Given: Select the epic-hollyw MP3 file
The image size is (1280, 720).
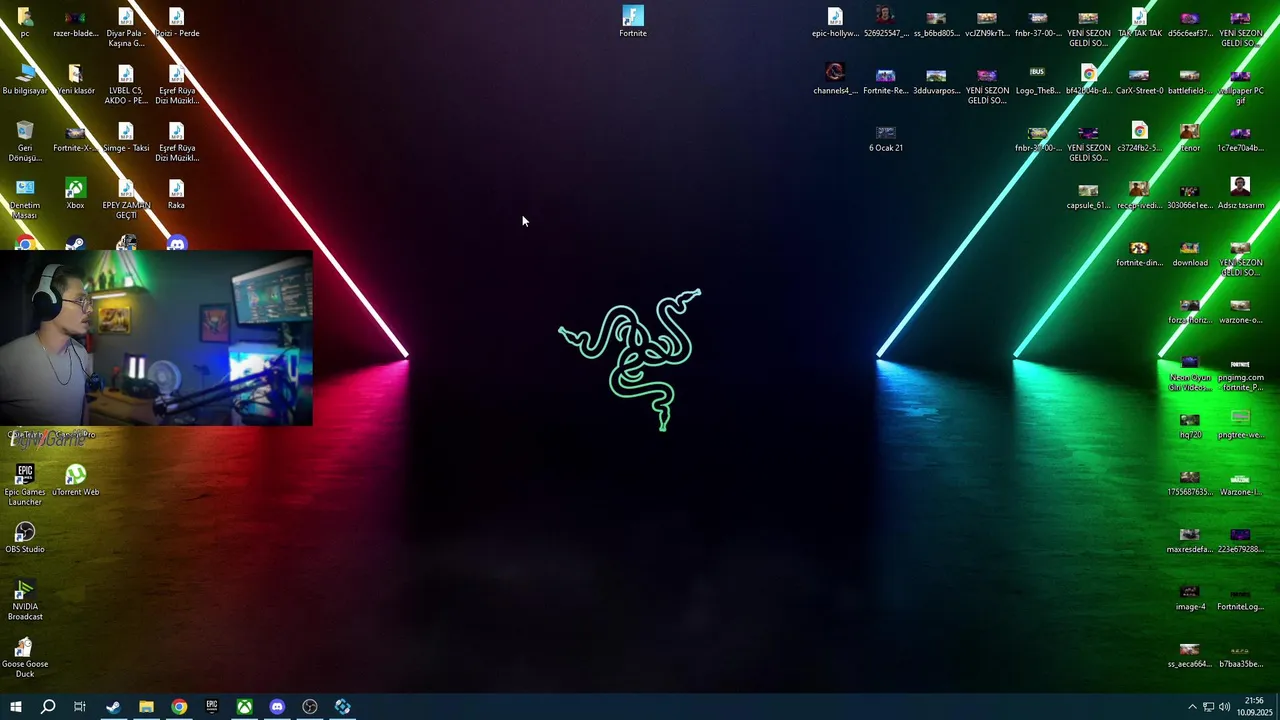Looking at the screenshot, I should coord(835,22).
